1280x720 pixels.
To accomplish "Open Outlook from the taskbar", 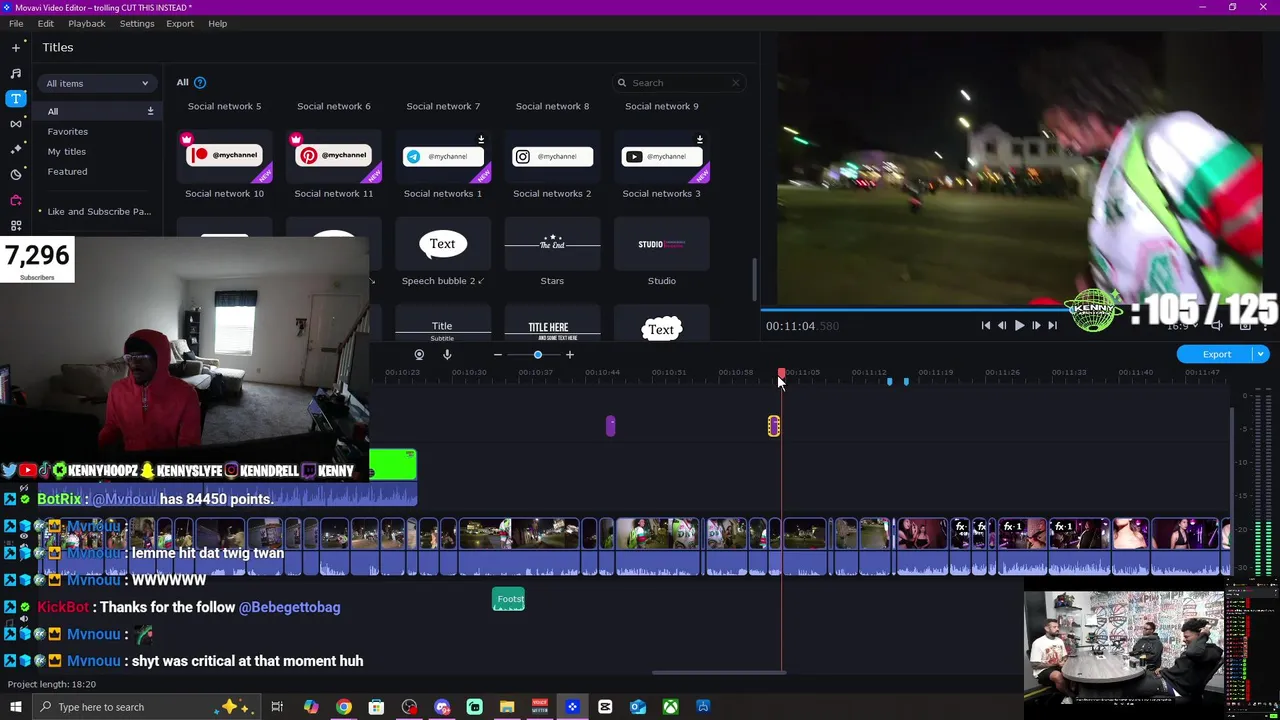I will pos(638,707).
